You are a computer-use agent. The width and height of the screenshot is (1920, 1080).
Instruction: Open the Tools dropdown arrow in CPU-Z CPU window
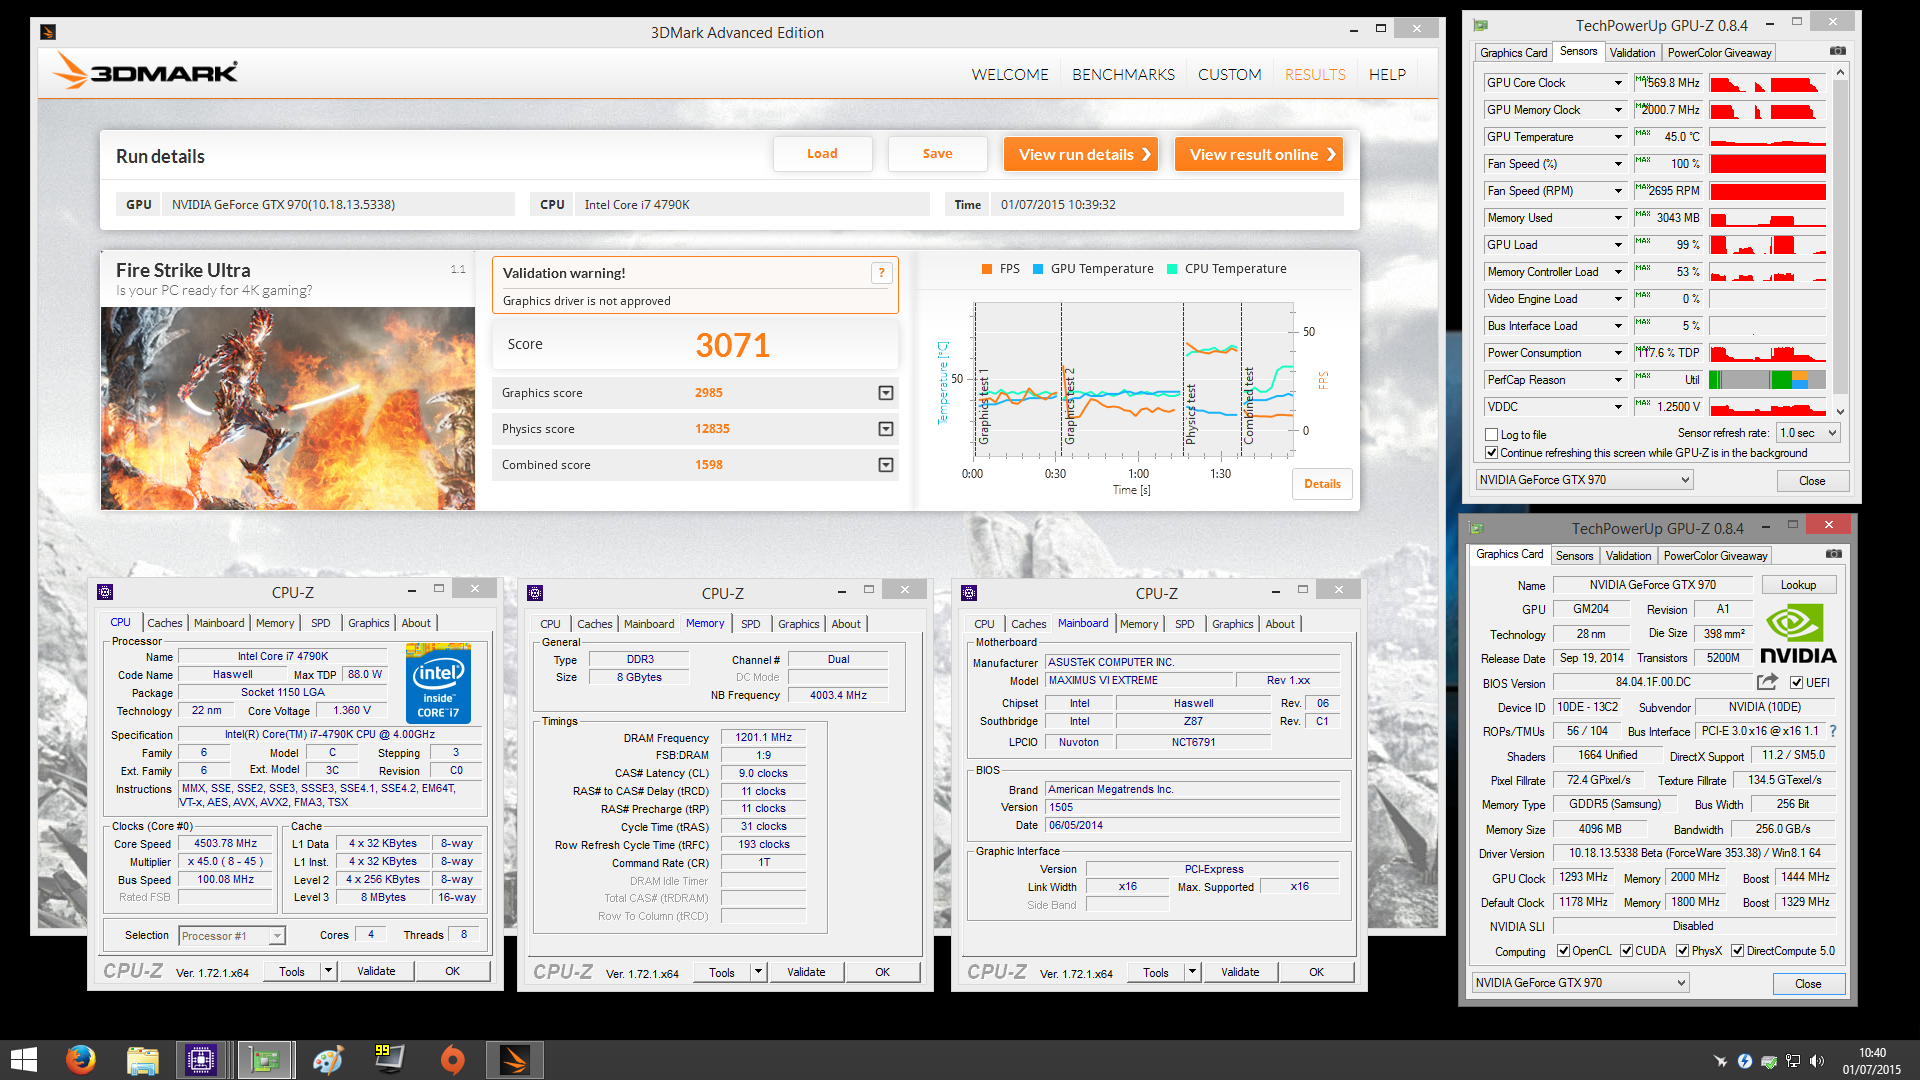pyautogui.click(x=328, y=971)
